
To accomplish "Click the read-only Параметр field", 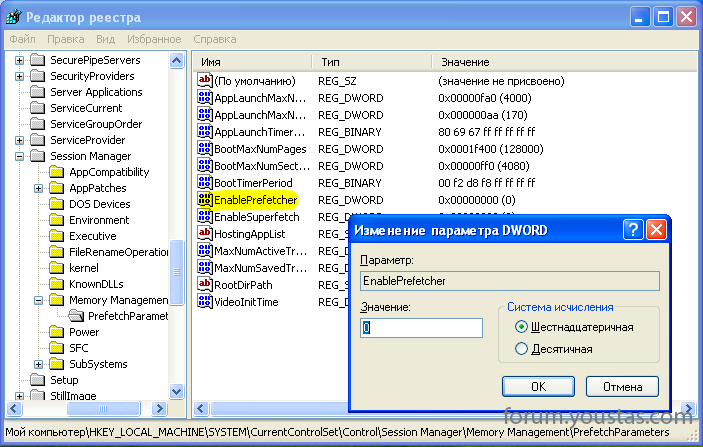I will coord(510,281).
